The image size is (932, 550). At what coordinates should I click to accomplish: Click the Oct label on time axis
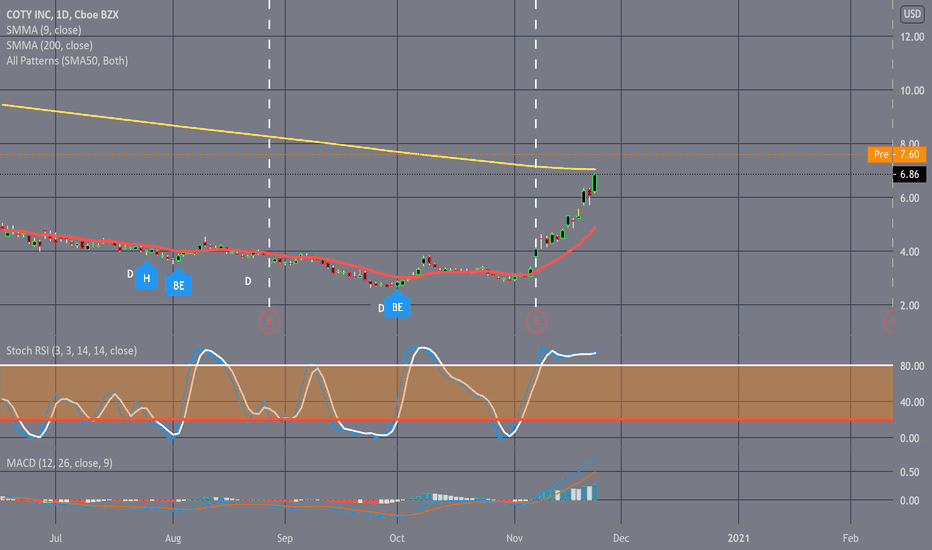[x=396, y=538]
